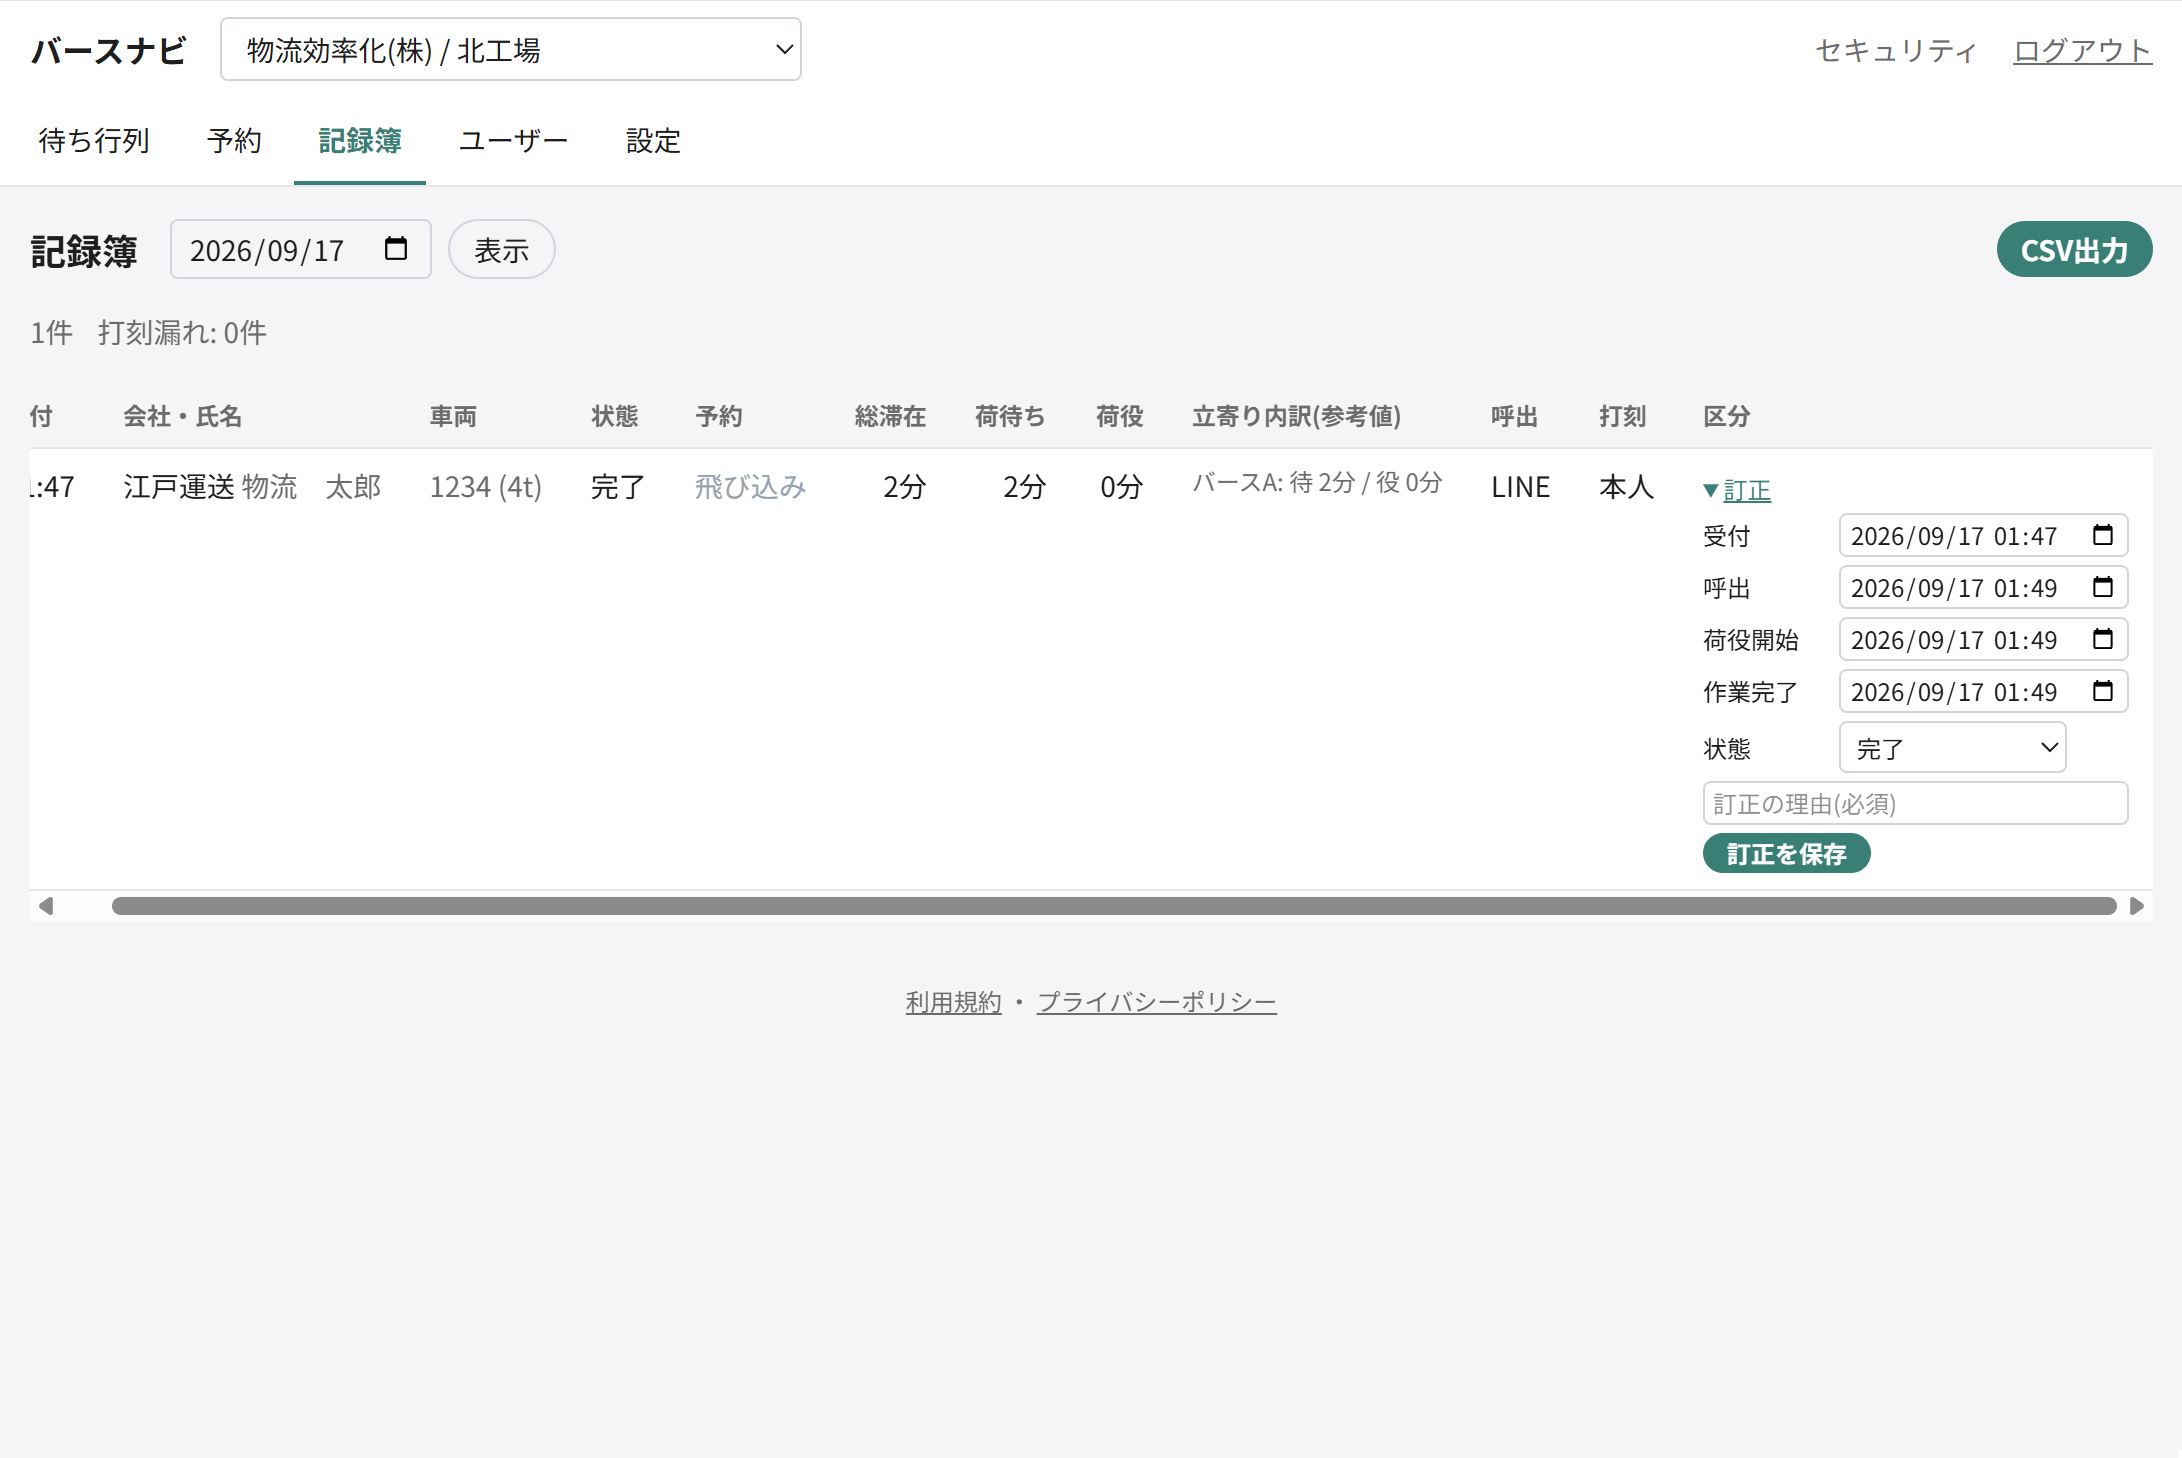Image resolution: width=2182 pixels, height=1458 pixels.
Task: Click the バースナビ logo text
Action: pos(109,50)
